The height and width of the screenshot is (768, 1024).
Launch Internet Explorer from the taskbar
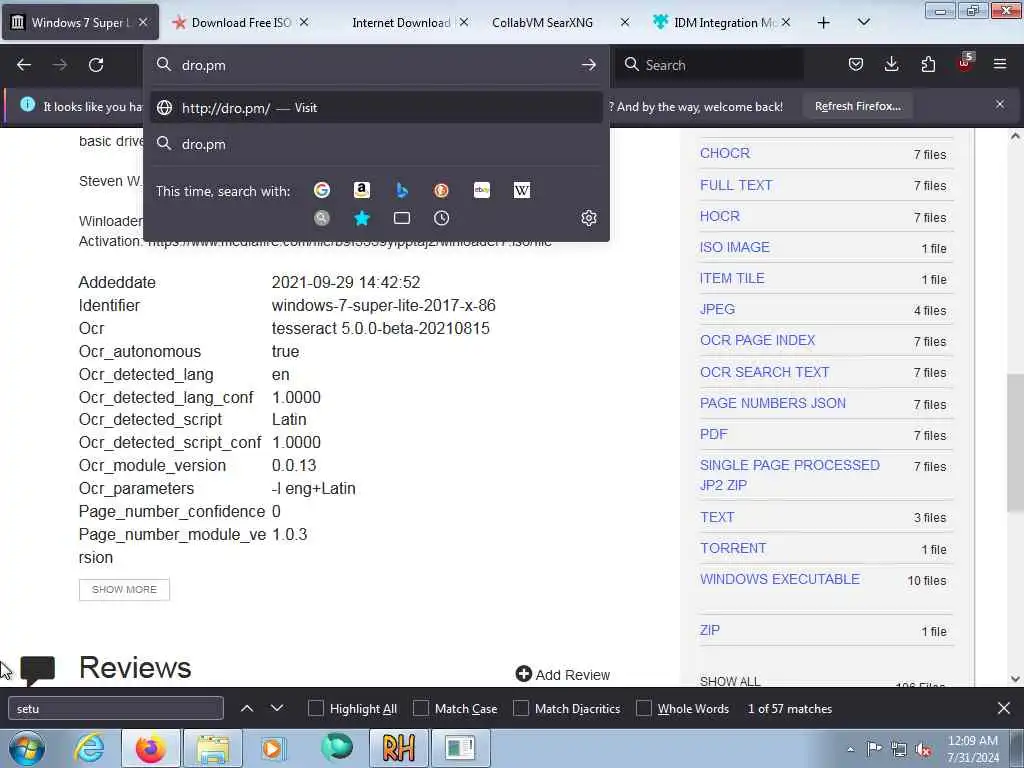tap(89, 748)
